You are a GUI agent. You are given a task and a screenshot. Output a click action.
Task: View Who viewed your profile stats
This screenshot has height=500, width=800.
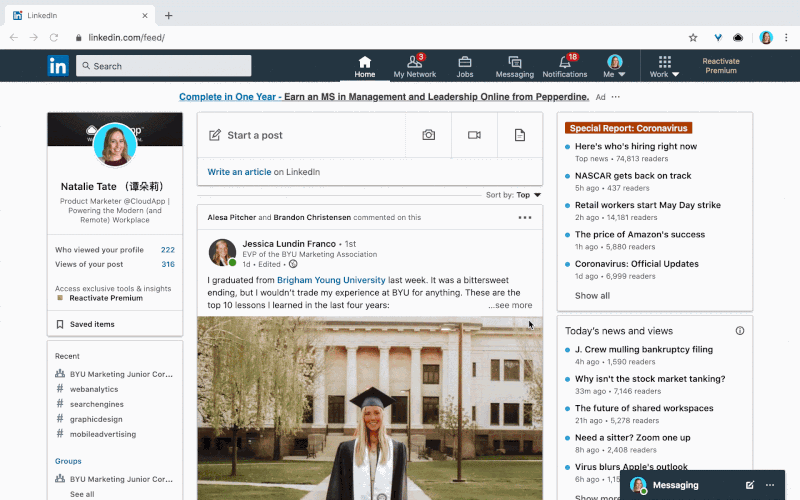[x=115, y=249]
